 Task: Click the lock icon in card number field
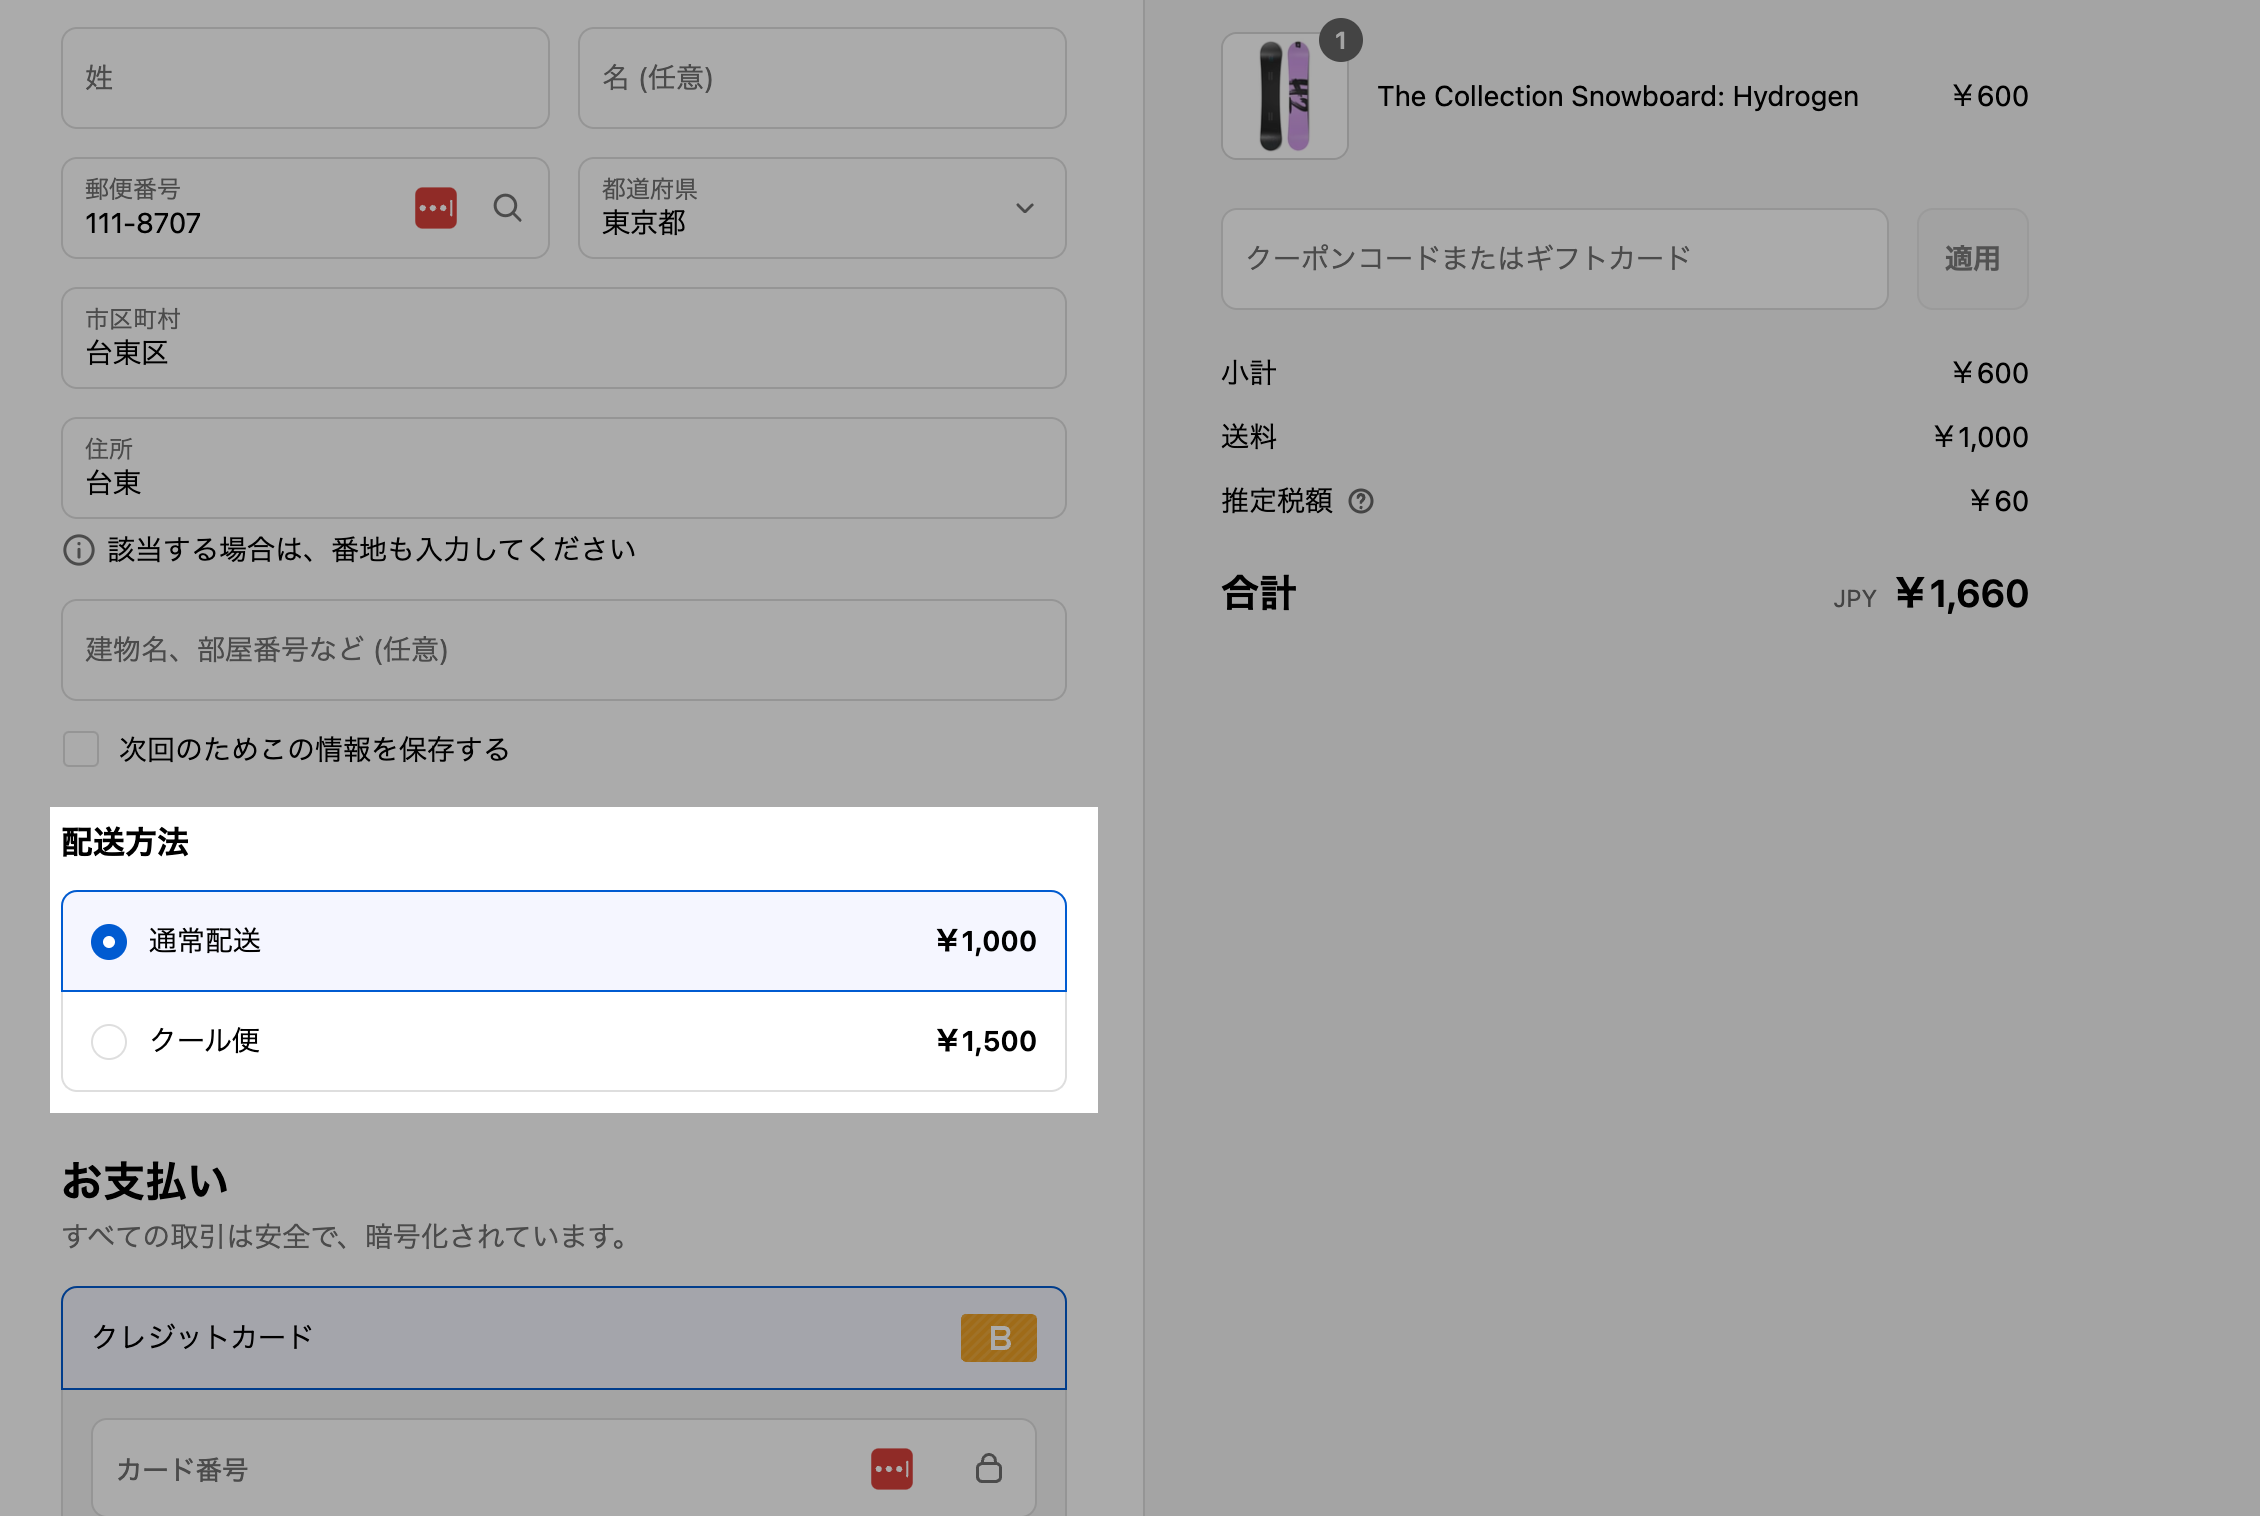pyautogui.click(x=988, y=1468)
